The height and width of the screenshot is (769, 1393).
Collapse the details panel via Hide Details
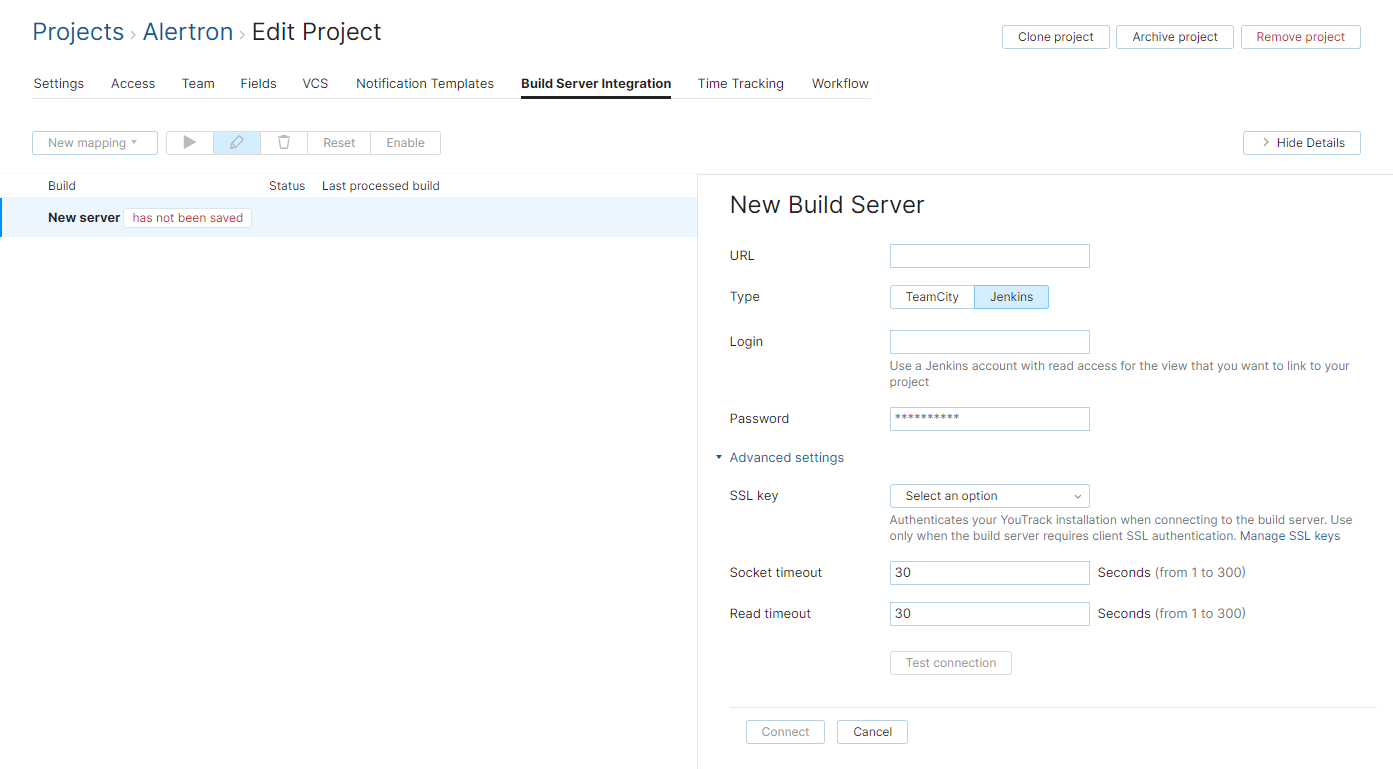click(1301, 142)
